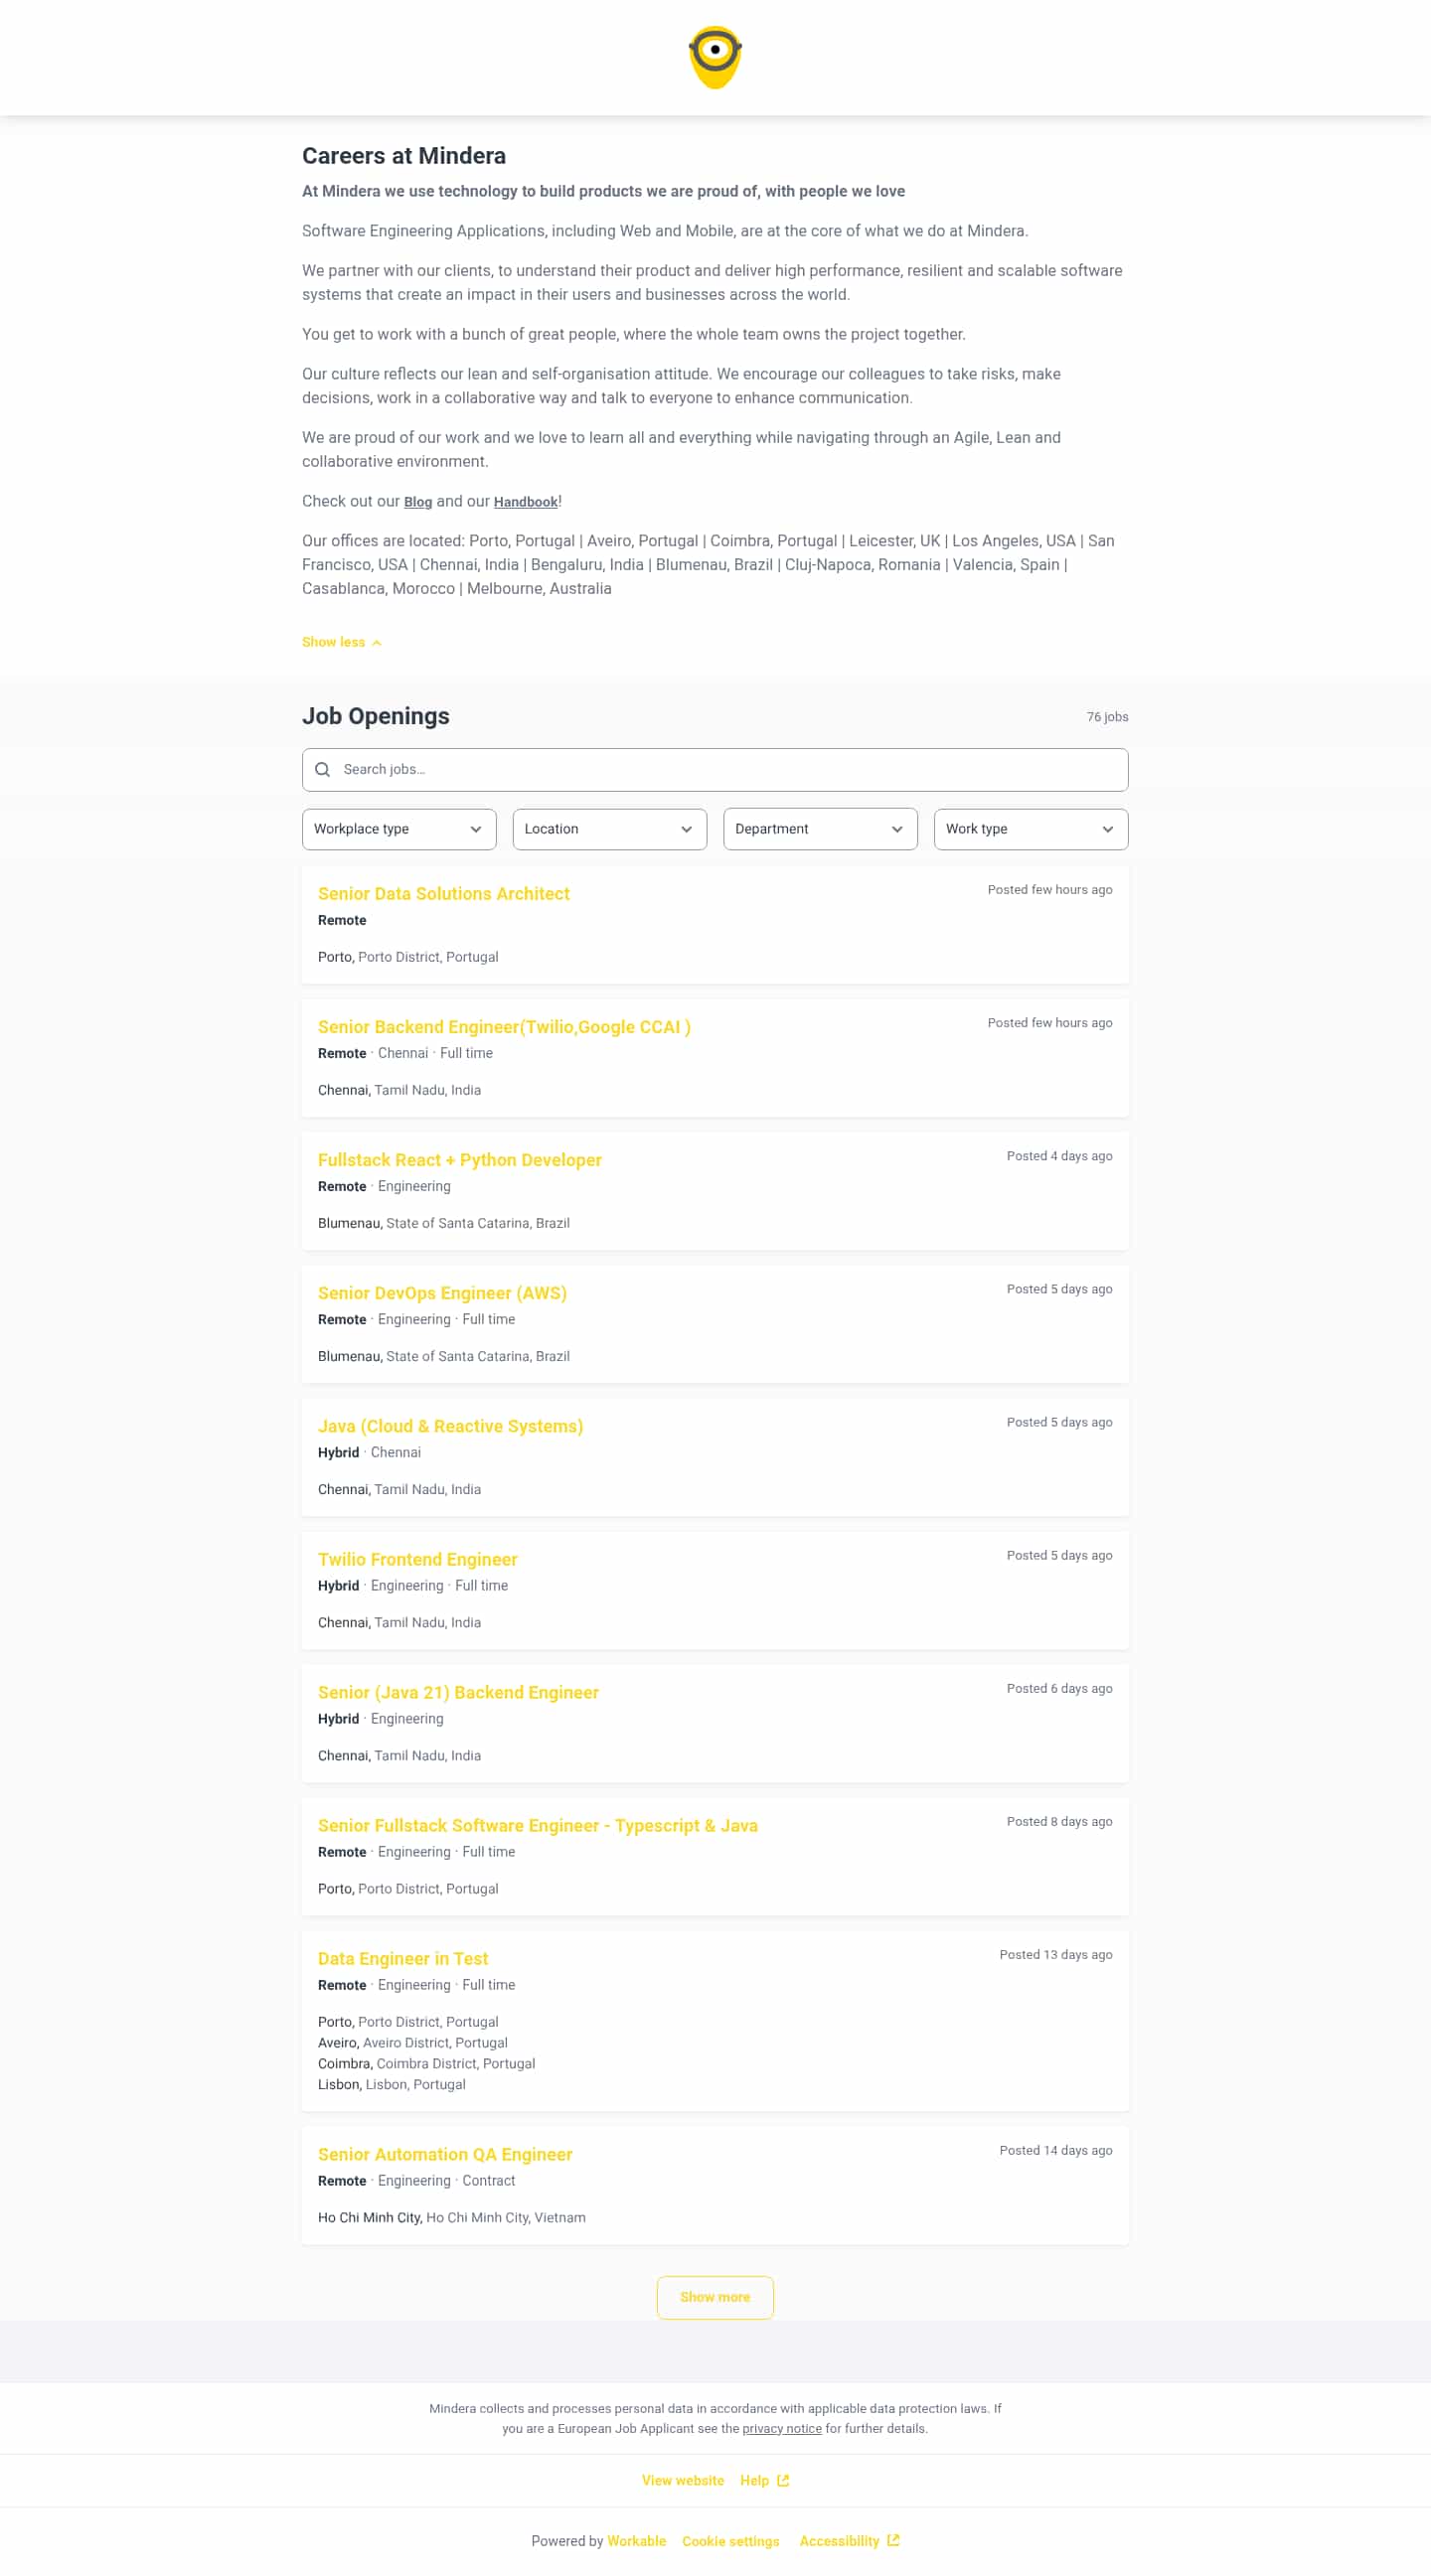Open Senior Backend Engineer (Twilio, Google CCAI) job
The height and width of the screenshot is (2576, 1431).
point(504,1026)
